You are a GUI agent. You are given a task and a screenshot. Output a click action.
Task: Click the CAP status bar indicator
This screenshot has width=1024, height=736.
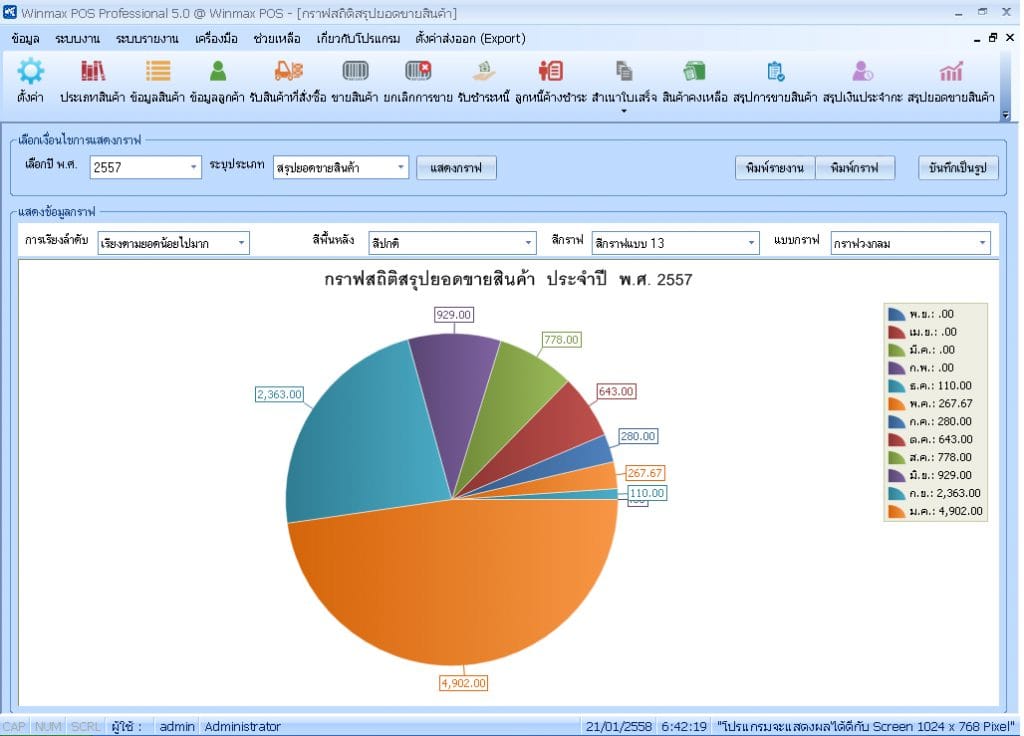(x=14, y=726)
